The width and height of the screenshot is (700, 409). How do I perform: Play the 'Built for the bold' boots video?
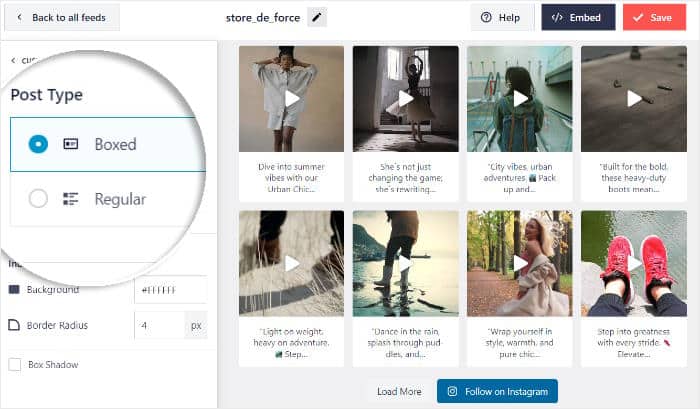634,99
